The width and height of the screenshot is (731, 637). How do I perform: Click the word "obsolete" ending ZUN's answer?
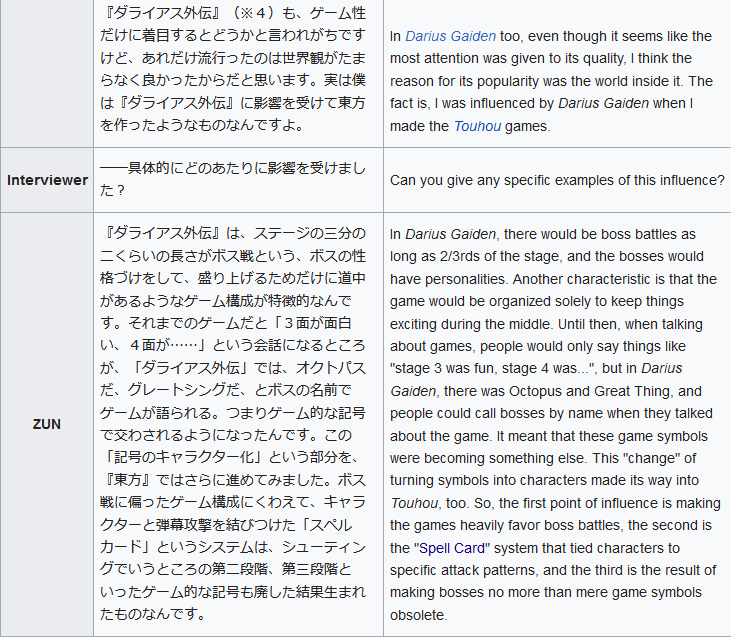coord(420,616)
